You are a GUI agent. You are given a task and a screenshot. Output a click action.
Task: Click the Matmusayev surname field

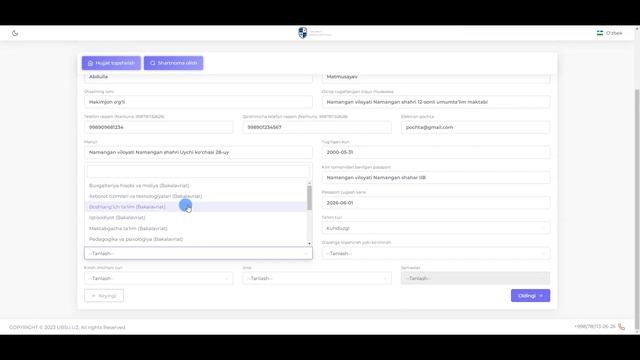tap(436, 78)
